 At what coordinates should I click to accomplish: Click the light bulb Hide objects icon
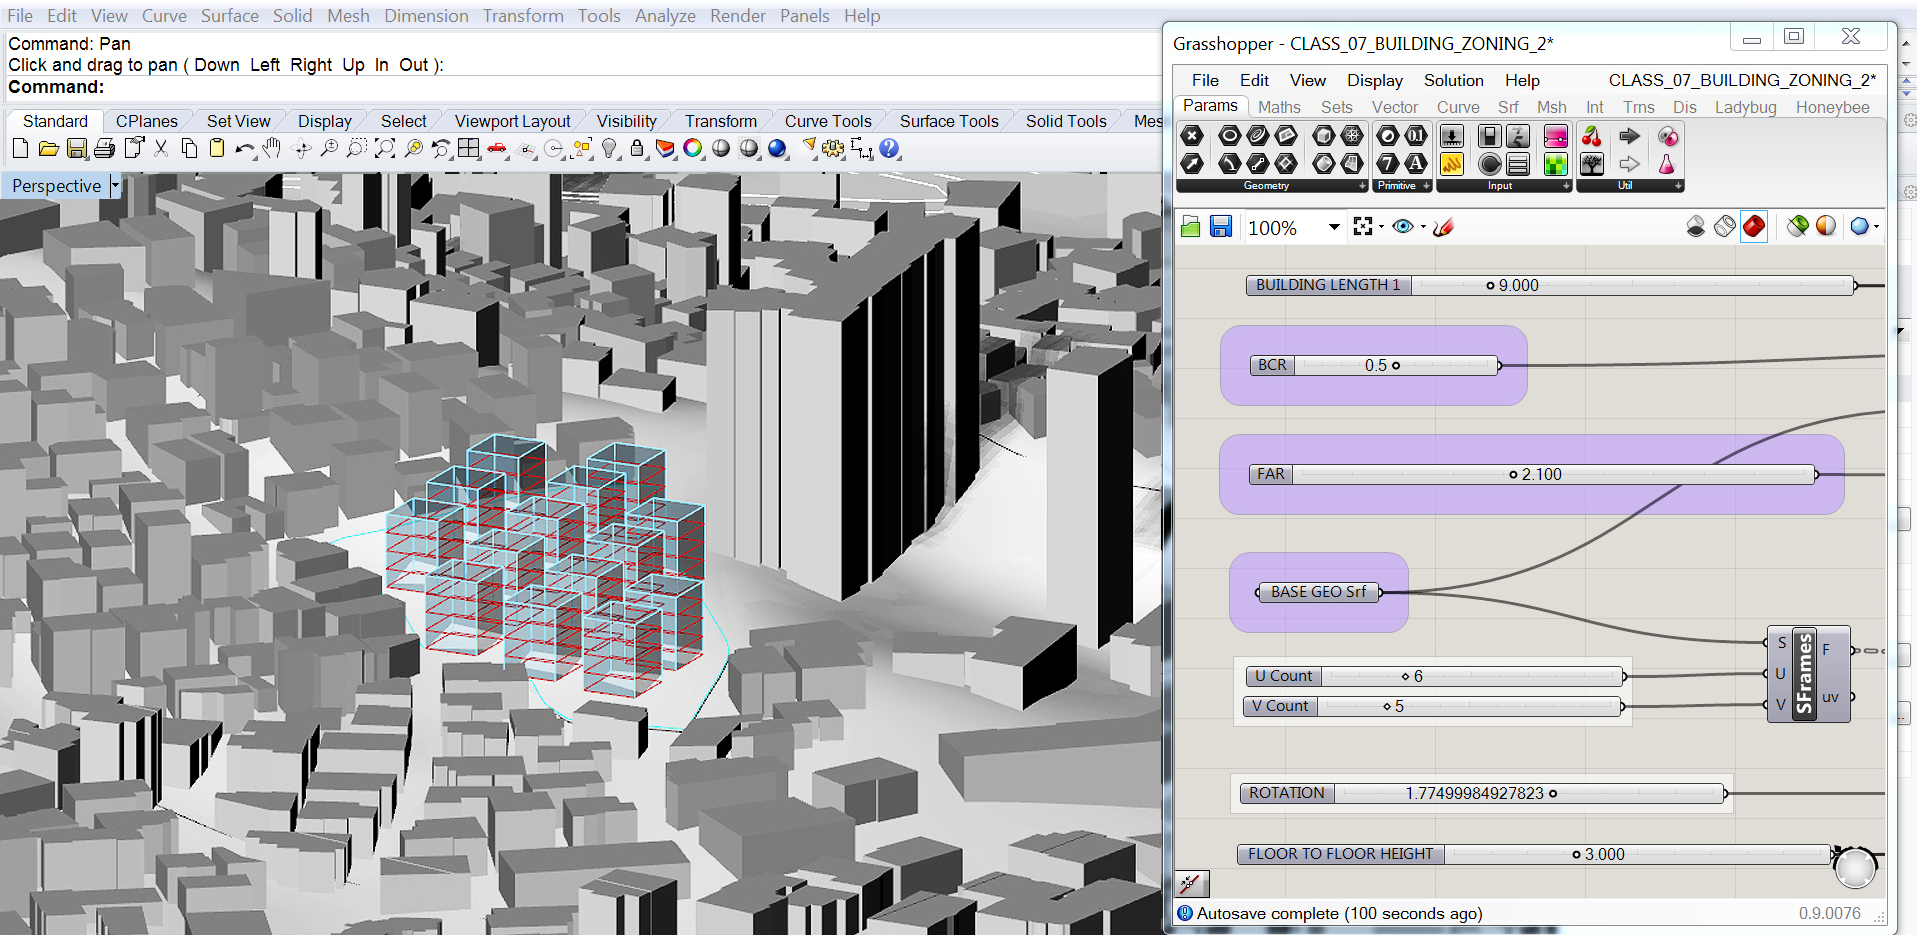tap(609, 149)
